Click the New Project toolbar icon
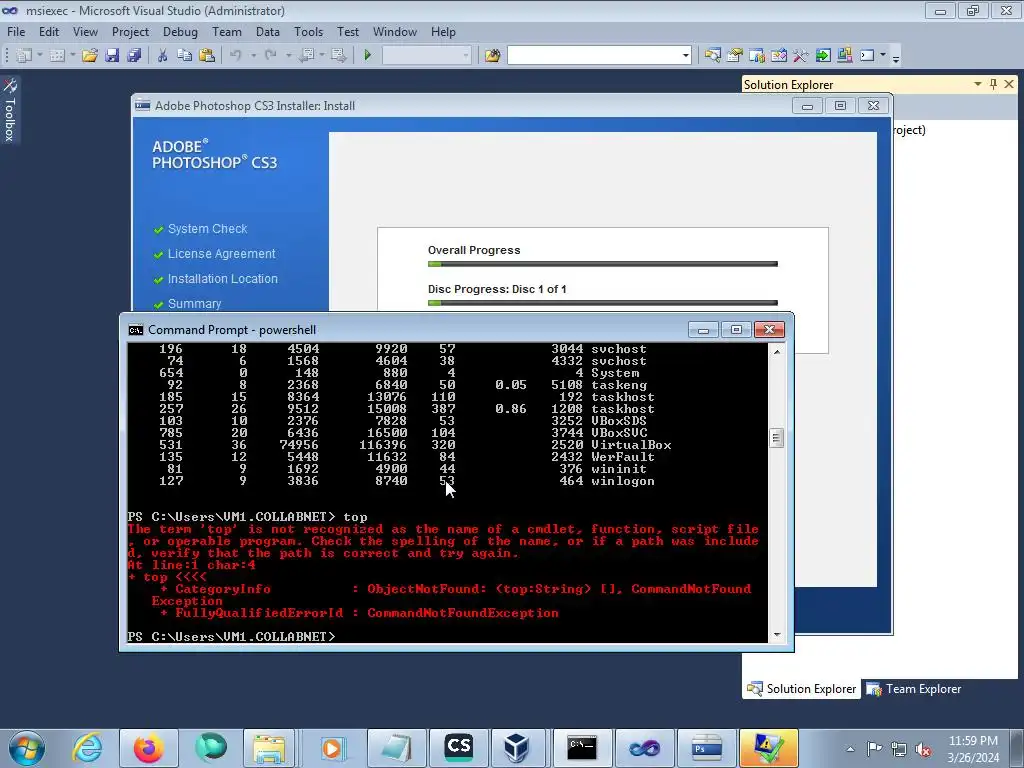The width and height of the screenshot is (1024, 768). click(x=24, y=56)
